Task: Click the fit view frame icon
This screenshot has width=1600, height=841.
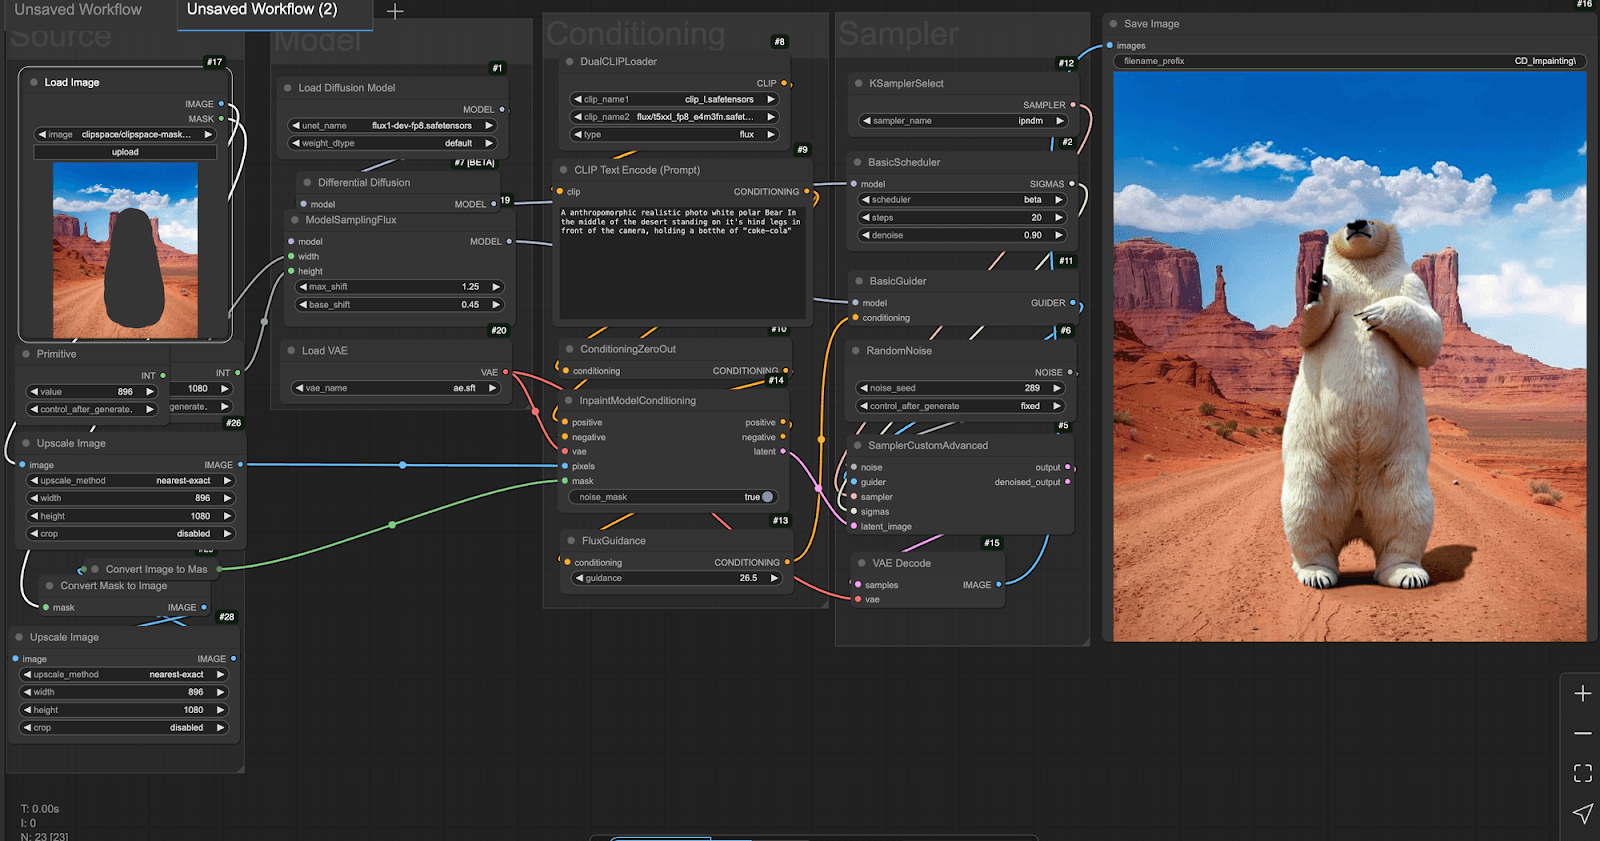Action: click(1582, 773)
